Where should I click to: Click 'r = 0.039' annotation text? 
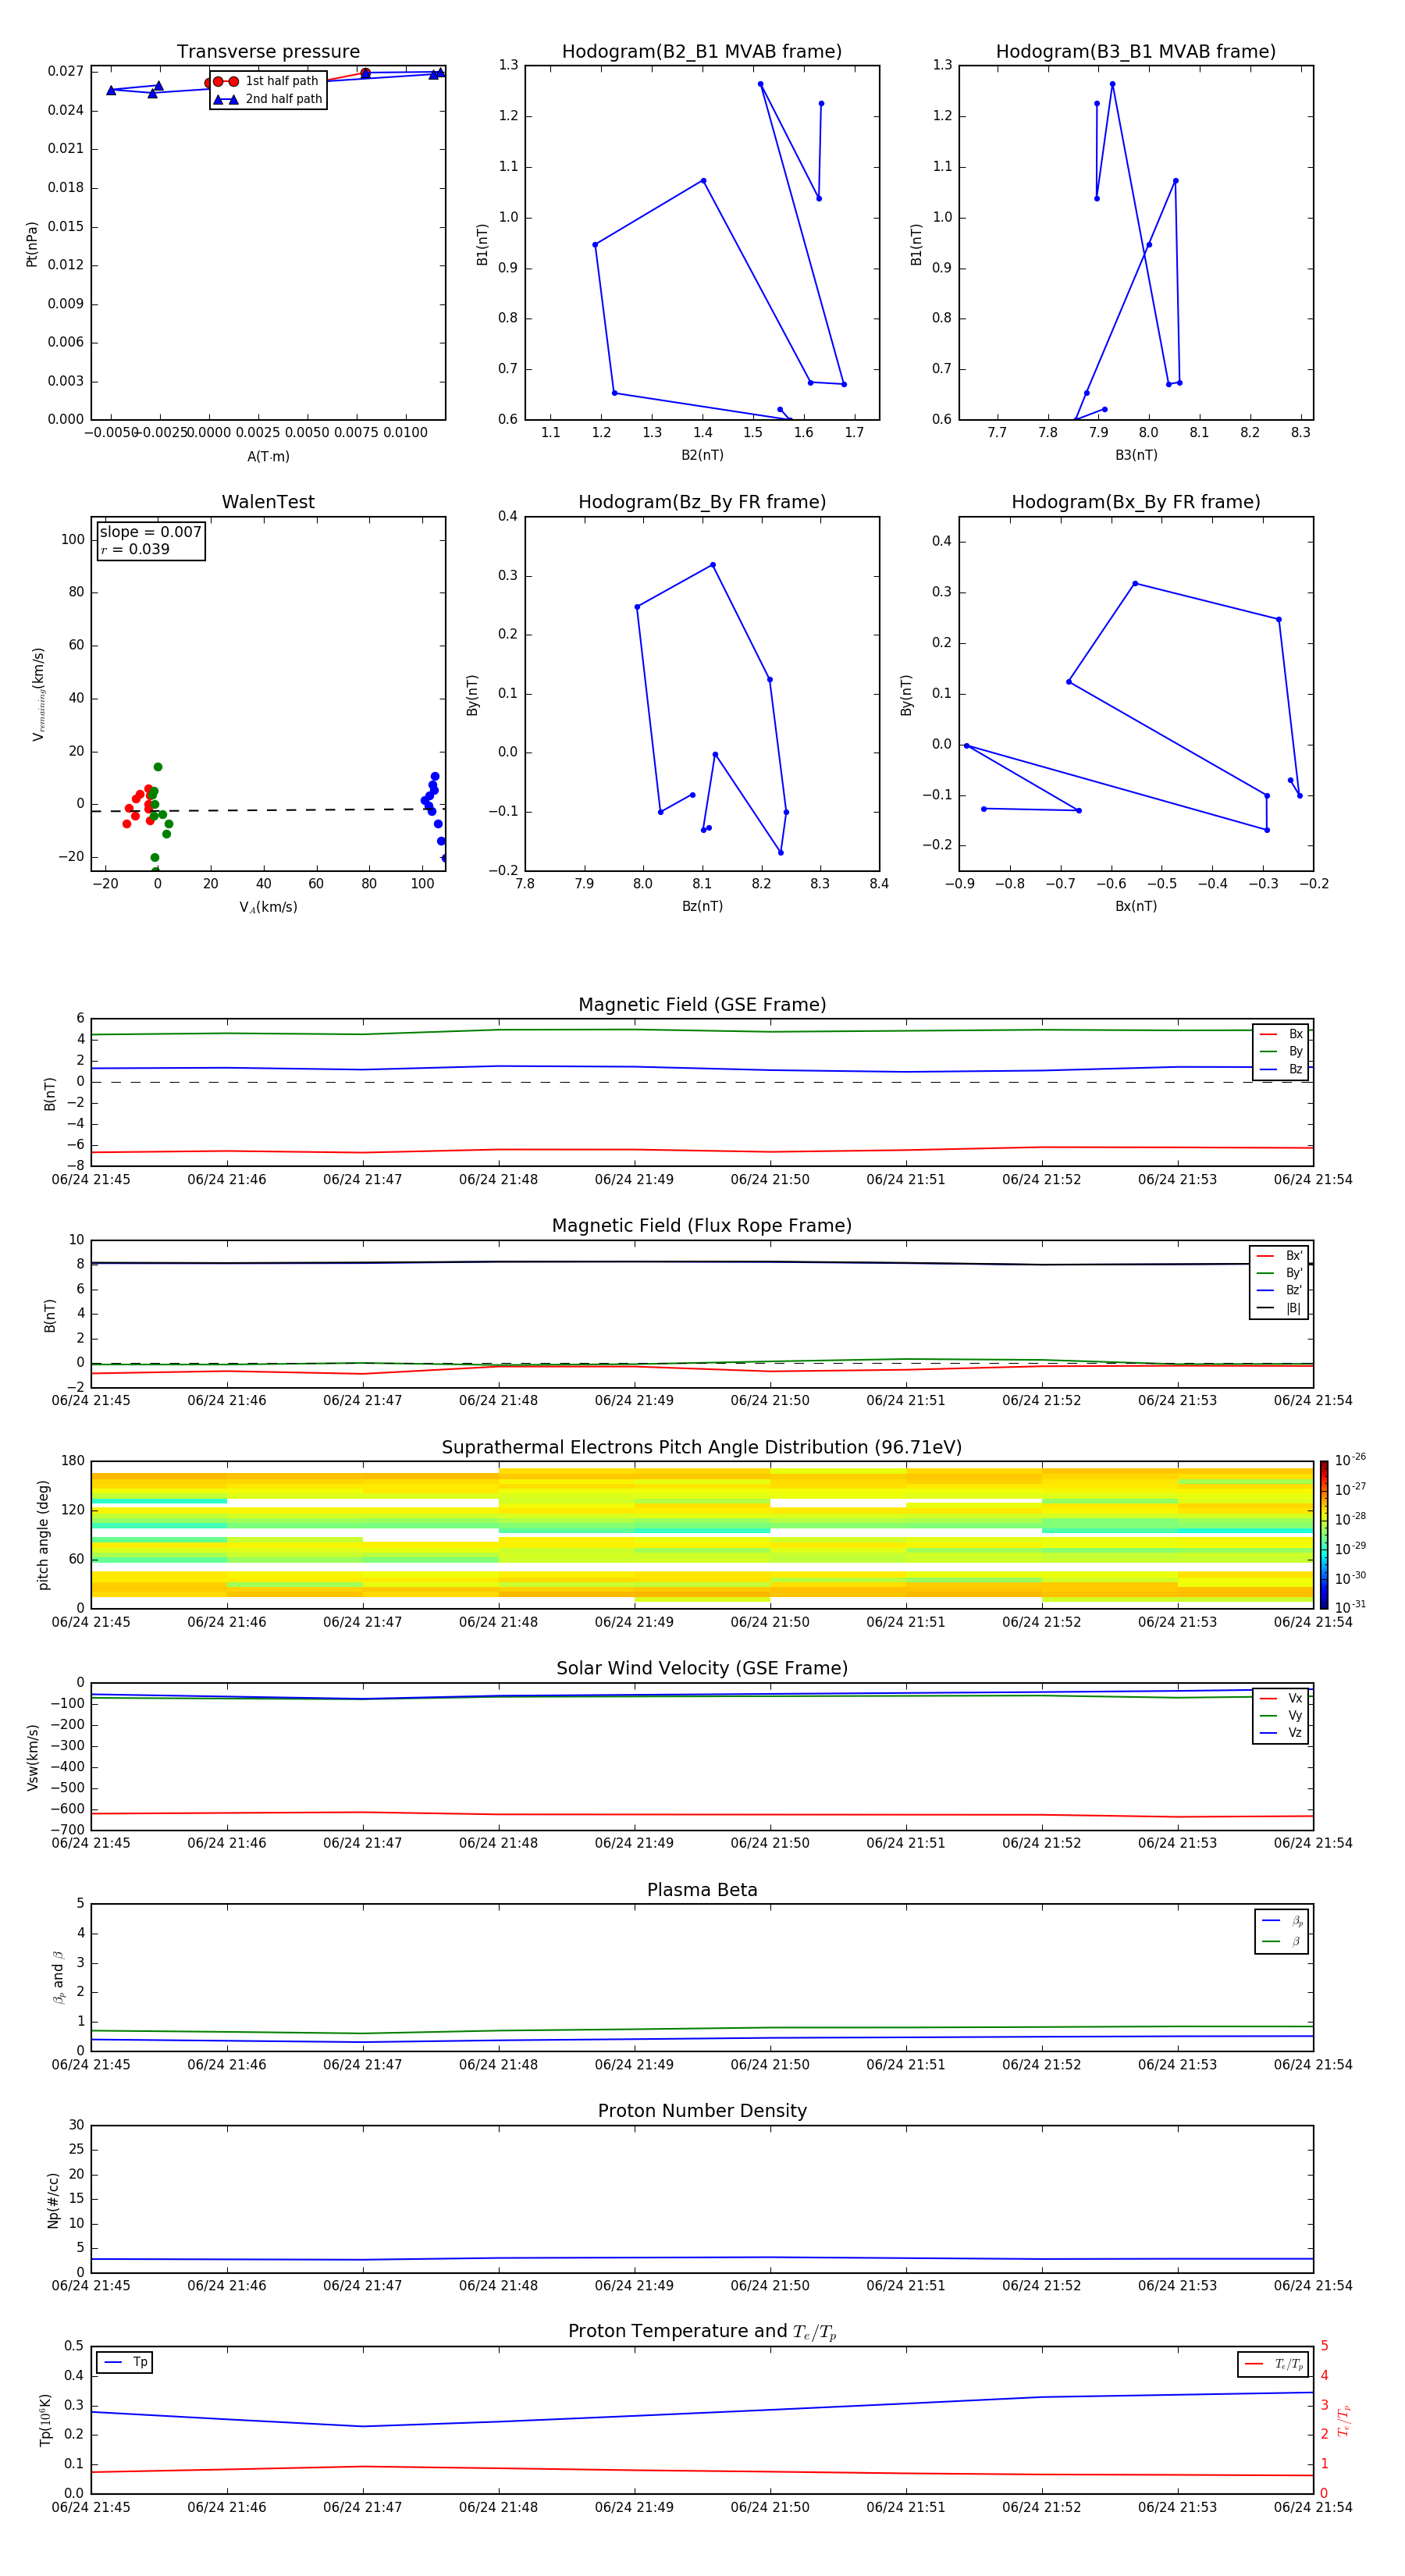135,549
